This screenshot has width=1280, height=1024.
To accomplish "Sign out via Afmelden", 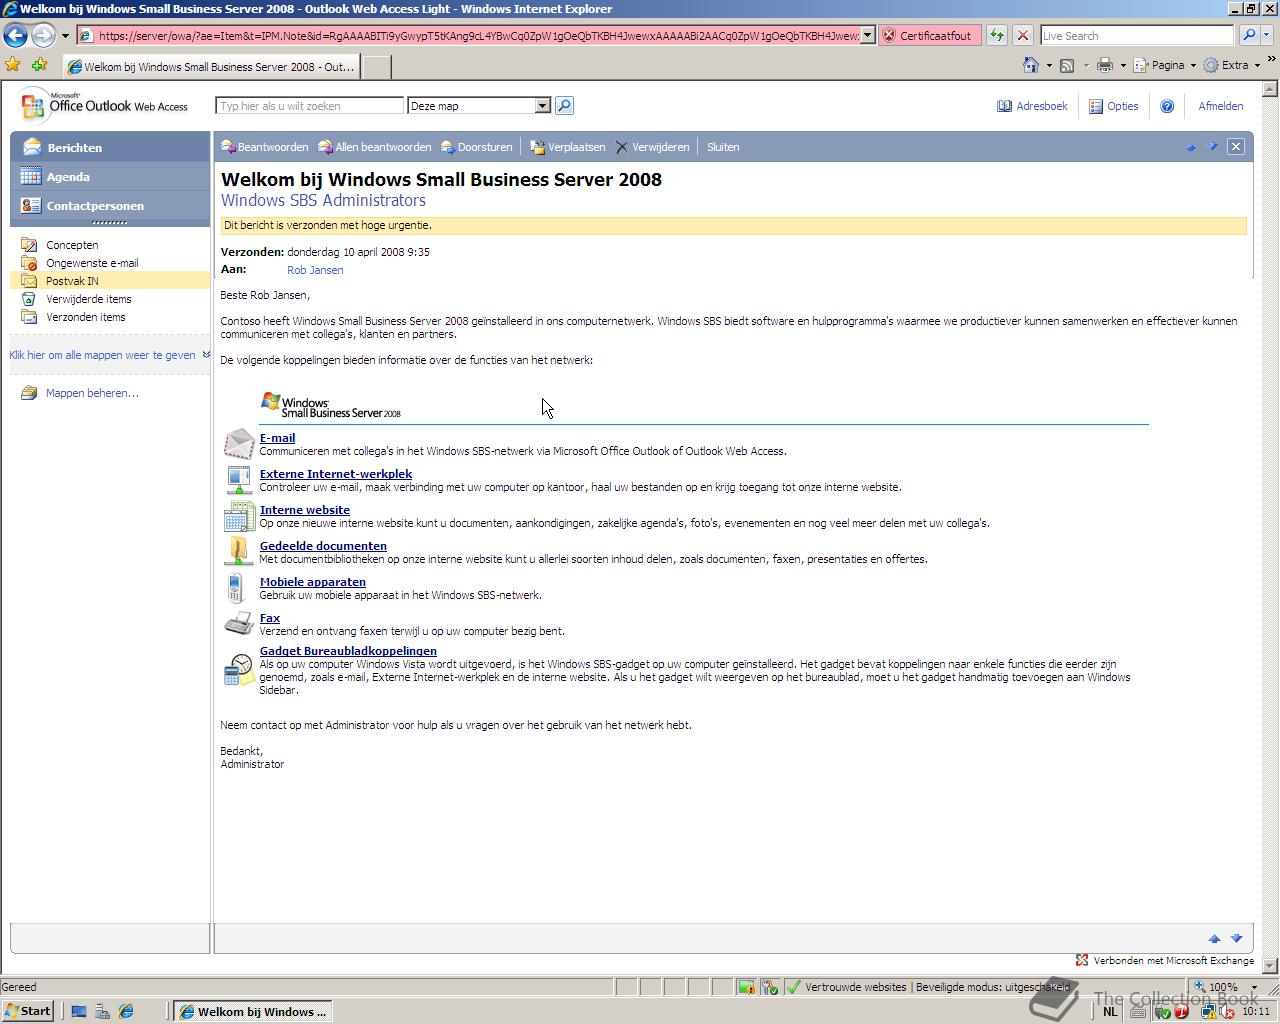I will click(x=1221, y=106).
